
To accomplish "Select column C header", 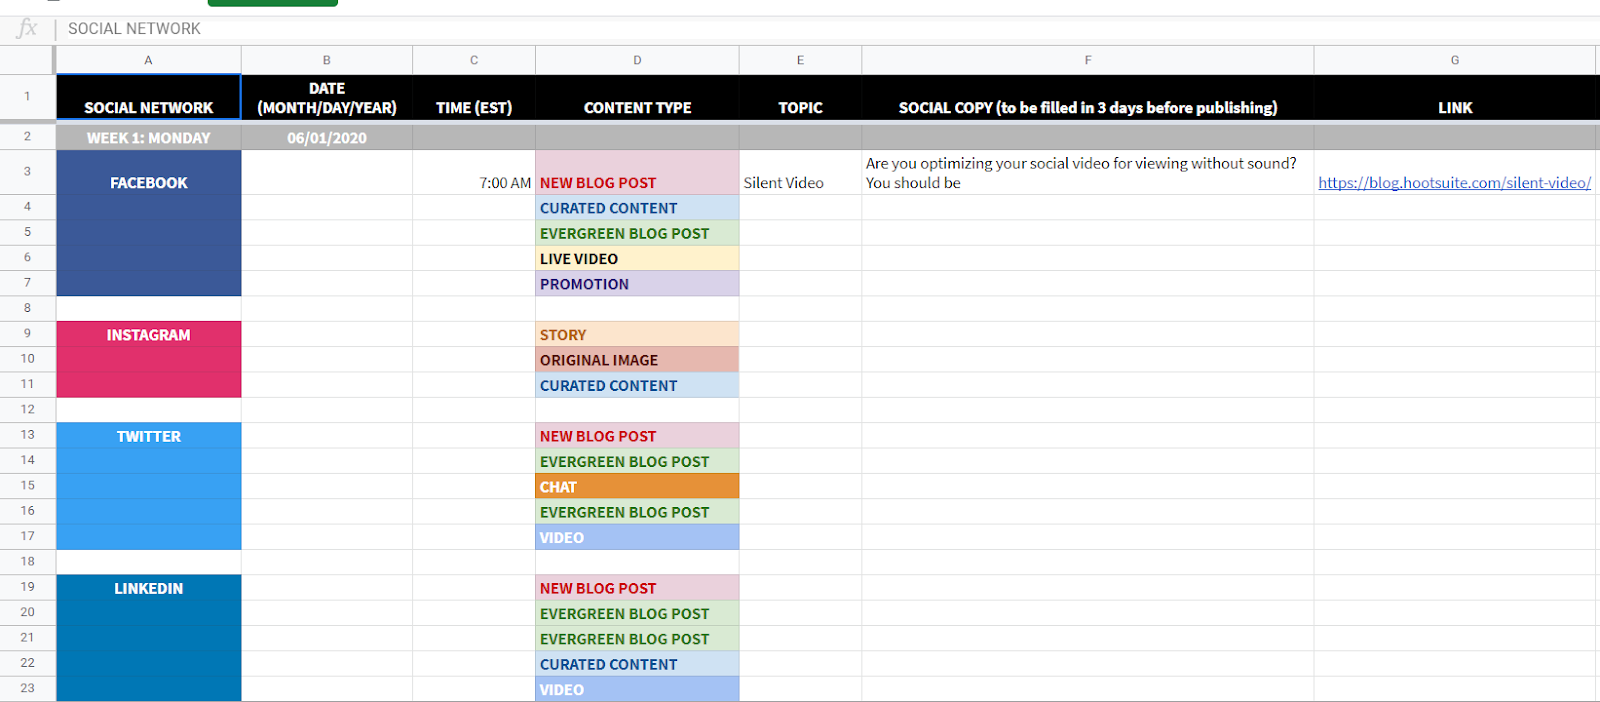I will coord(474,60).
